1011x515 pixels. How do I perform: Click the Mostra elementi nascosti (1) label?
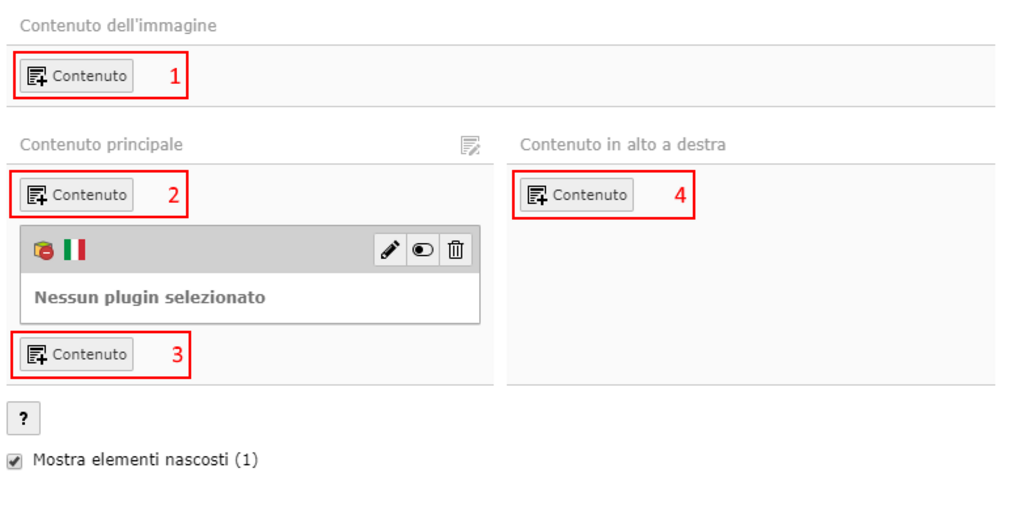(146, 460)
